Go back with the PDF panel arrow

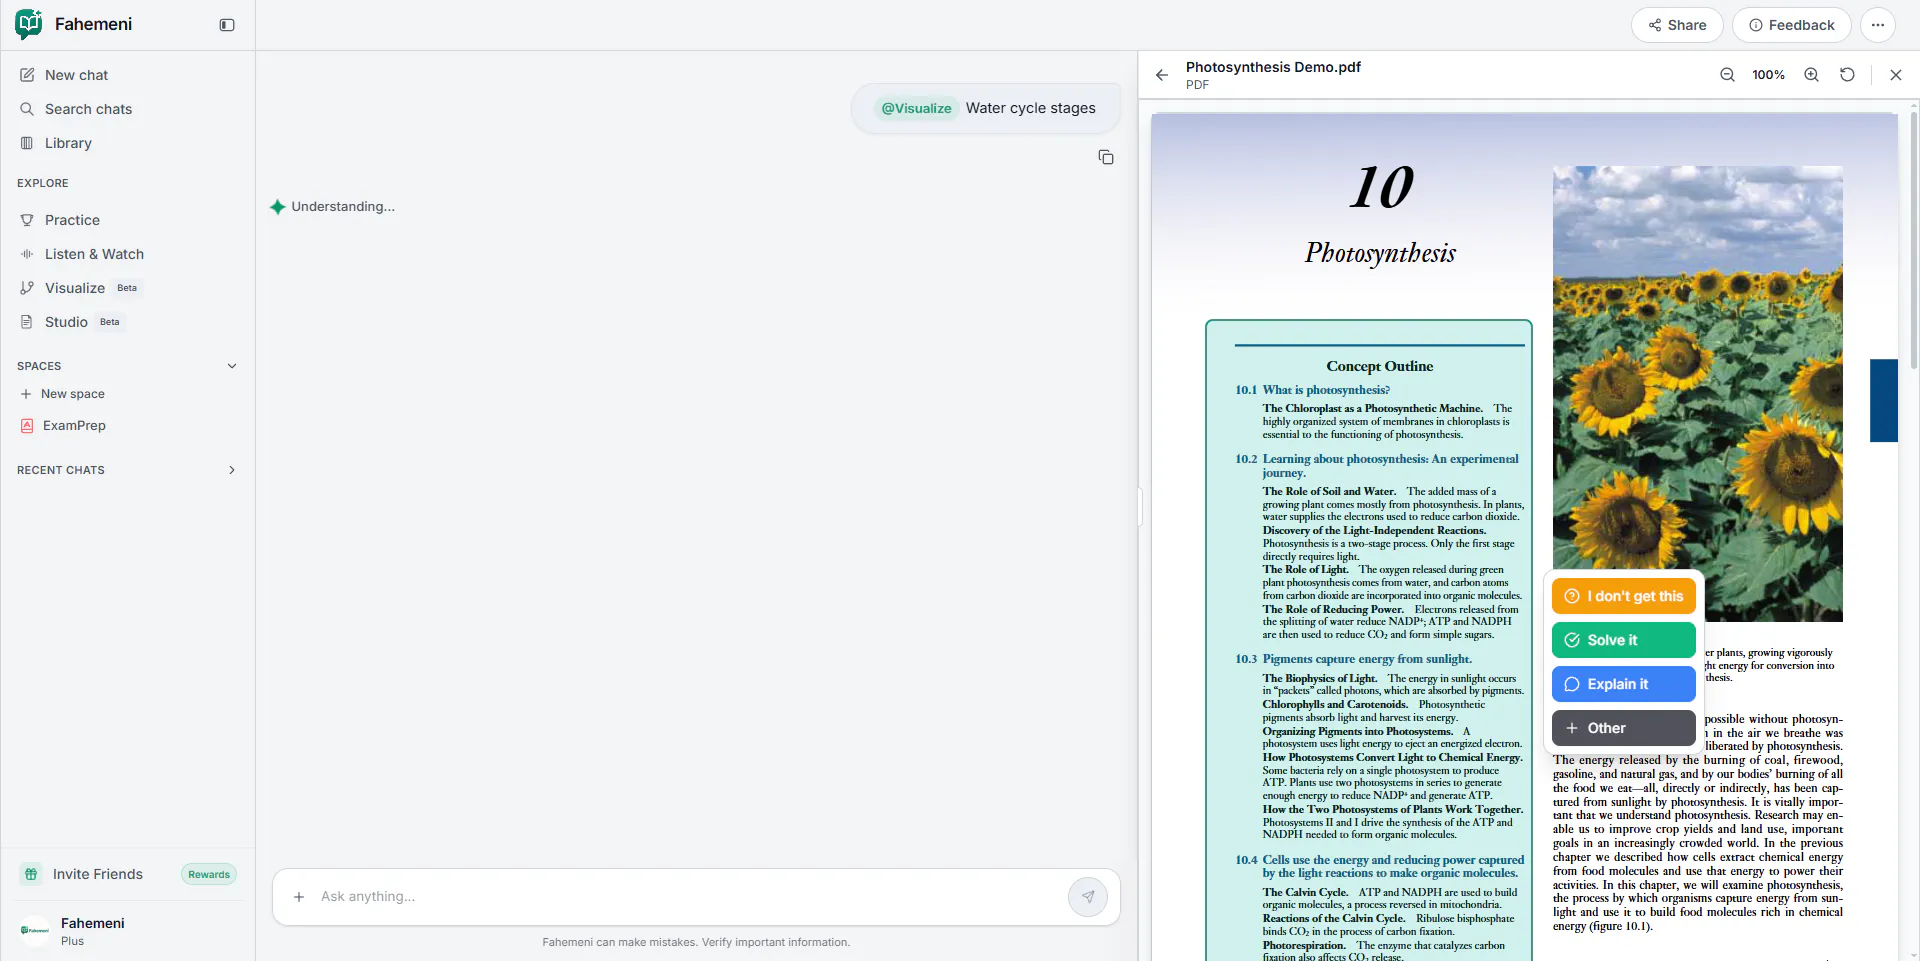tap(1162, 75)
